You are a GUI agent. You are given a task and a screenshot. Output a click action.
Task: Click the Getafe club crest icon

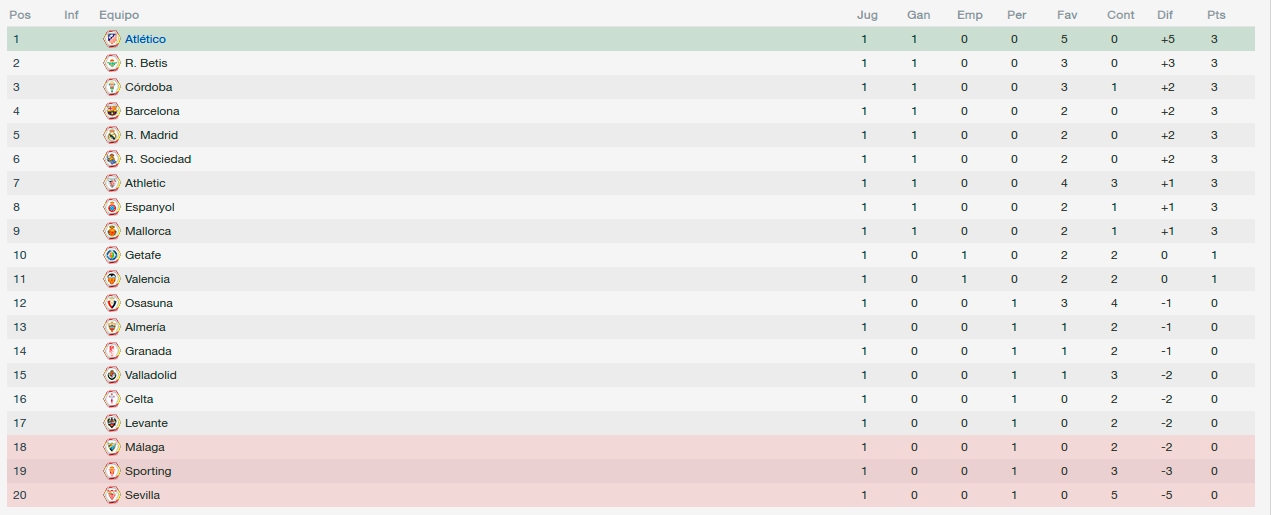pos(111,255)
